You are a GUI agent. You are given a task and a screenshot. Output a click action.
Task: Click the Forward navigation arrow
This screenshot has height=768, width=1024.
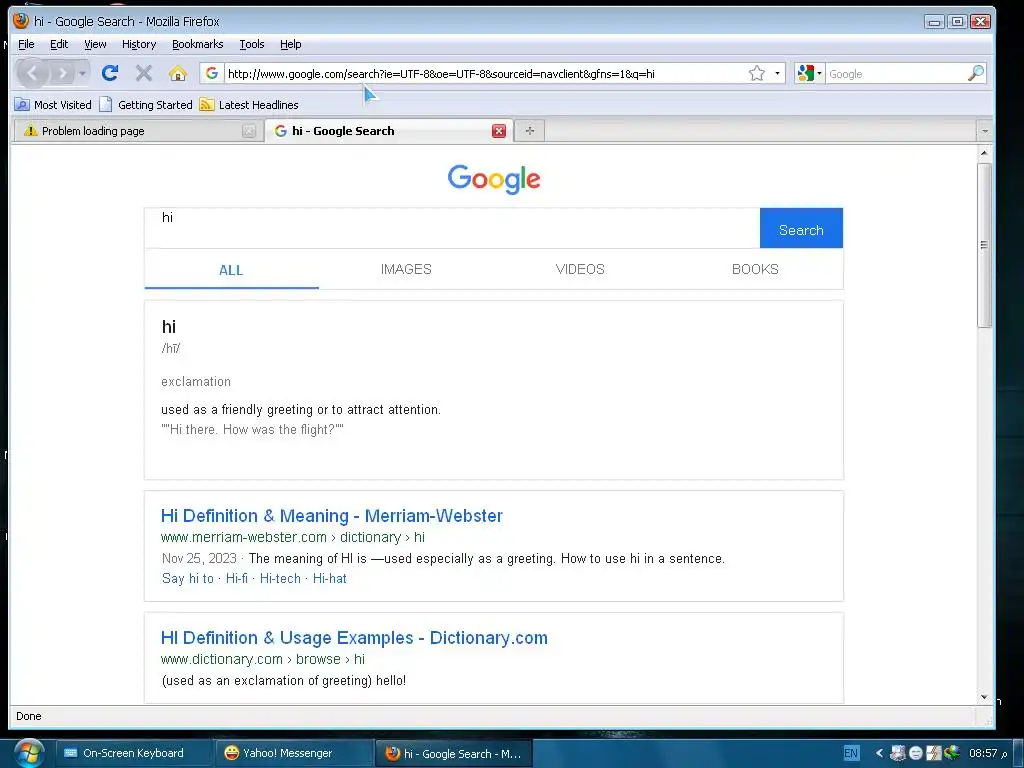click(x=63, y=73)
